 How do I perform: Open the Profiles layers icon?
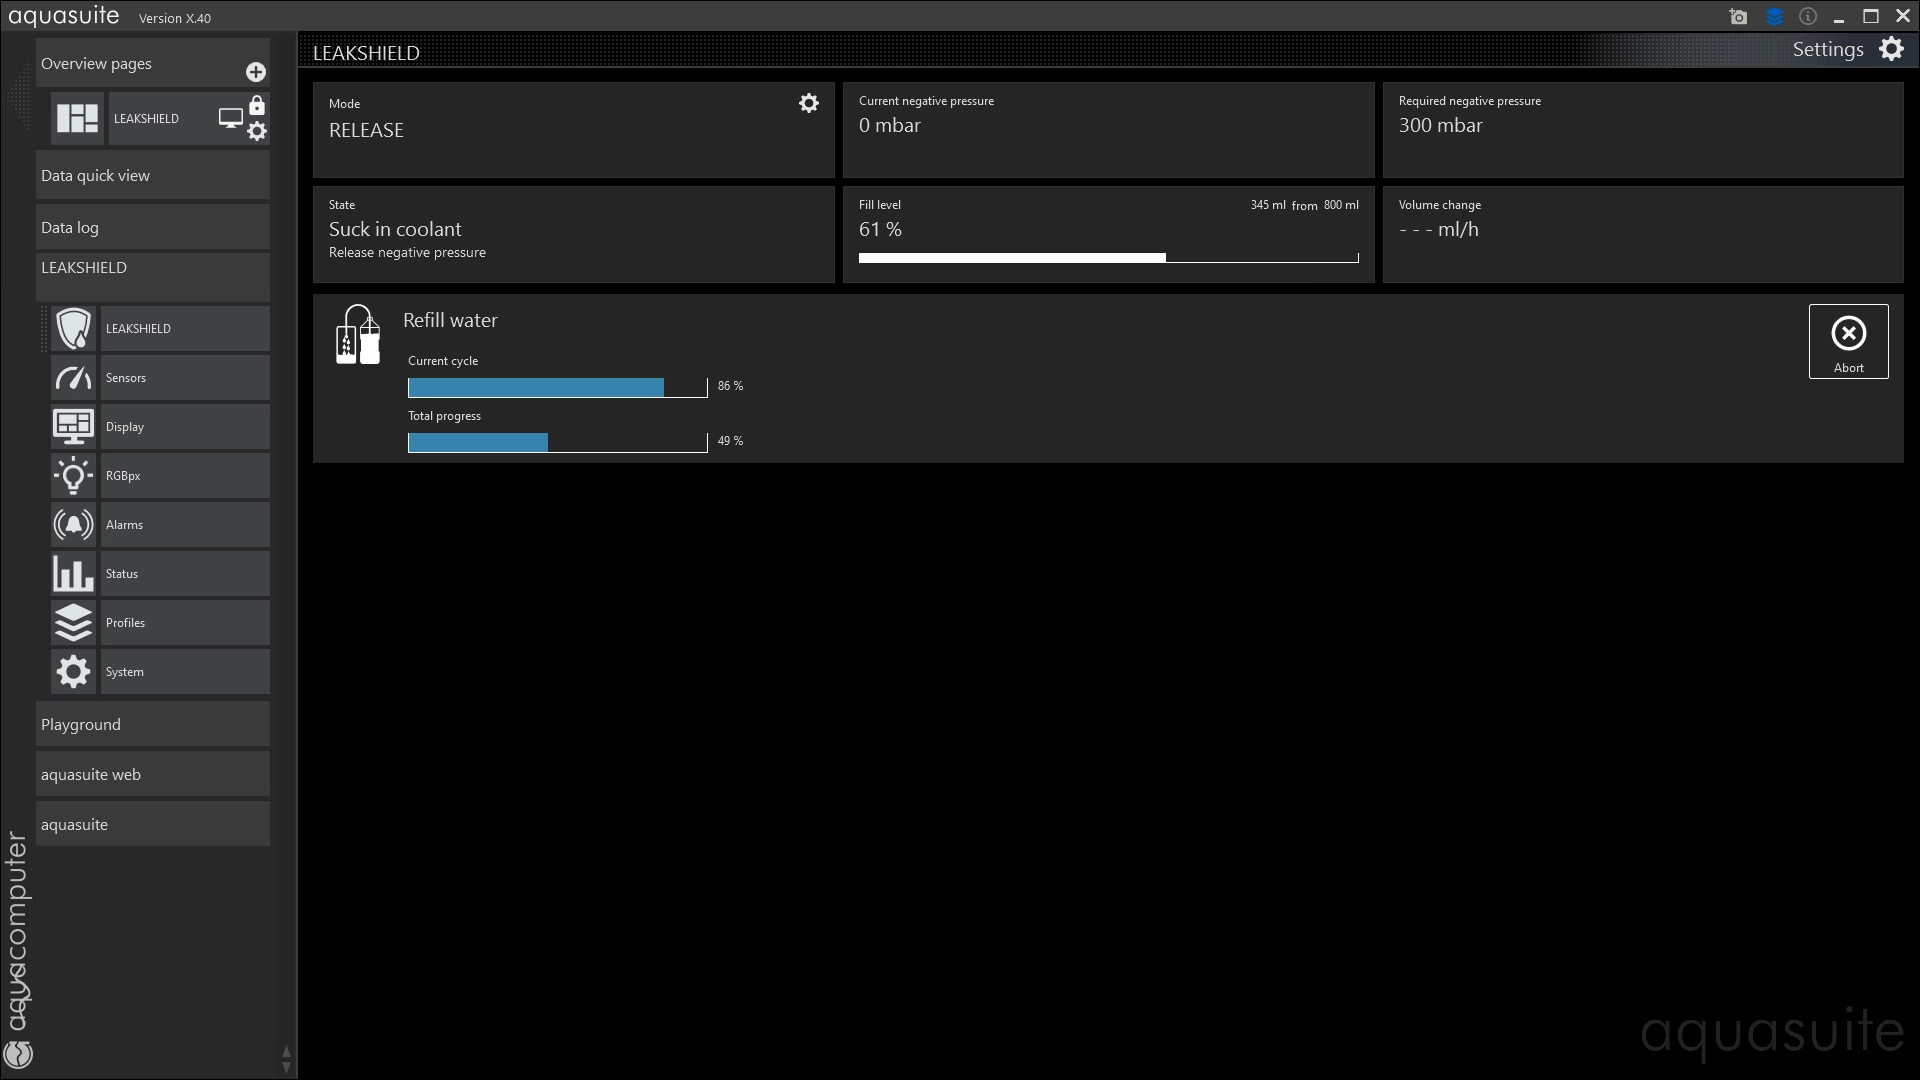click(74, 623)
